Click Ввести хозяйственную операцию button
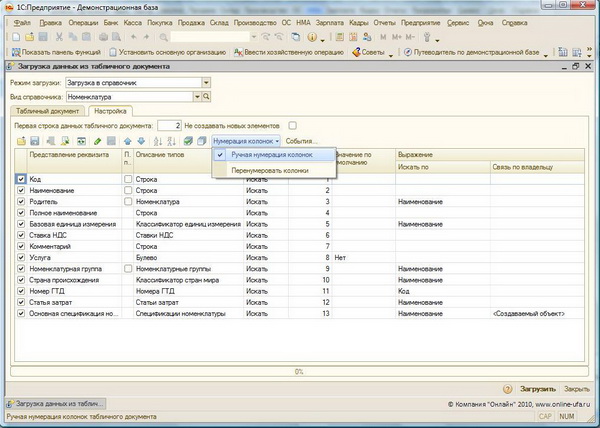600x428 pixels. (x=289, y=52)
